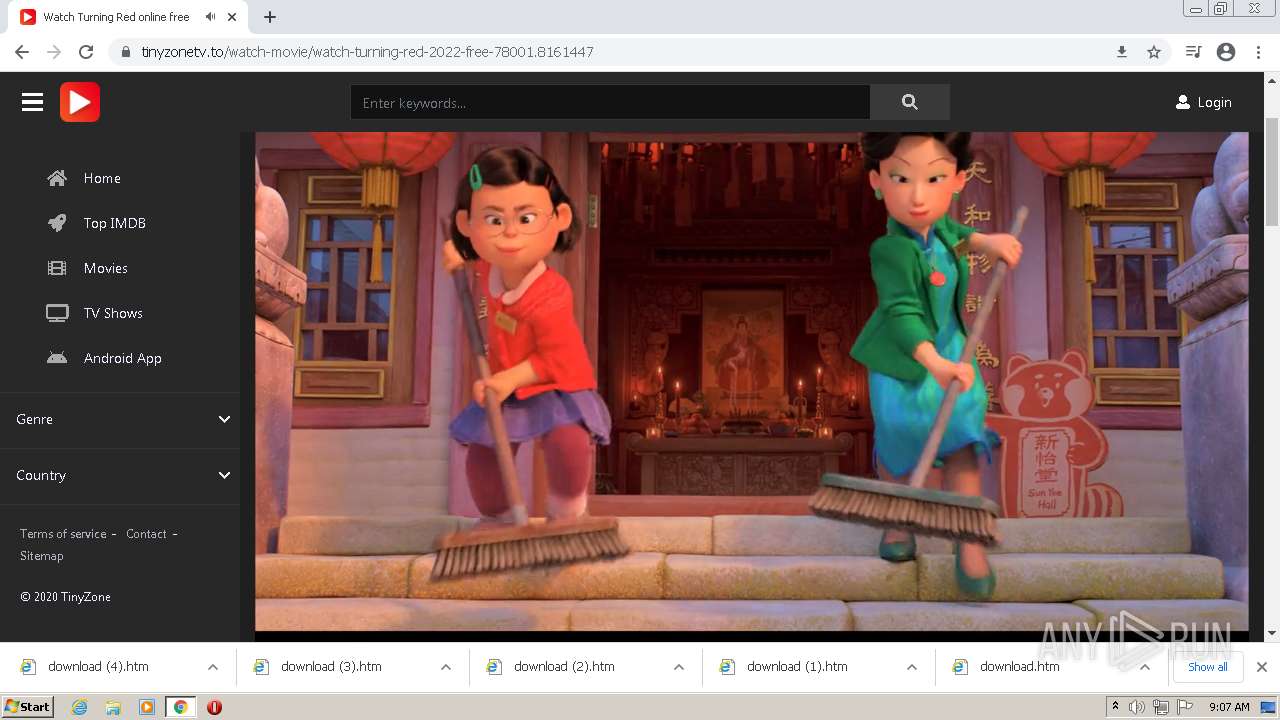Open a new tab with plus button
This screenshot has width=1280, height=720.
point(270,17)
